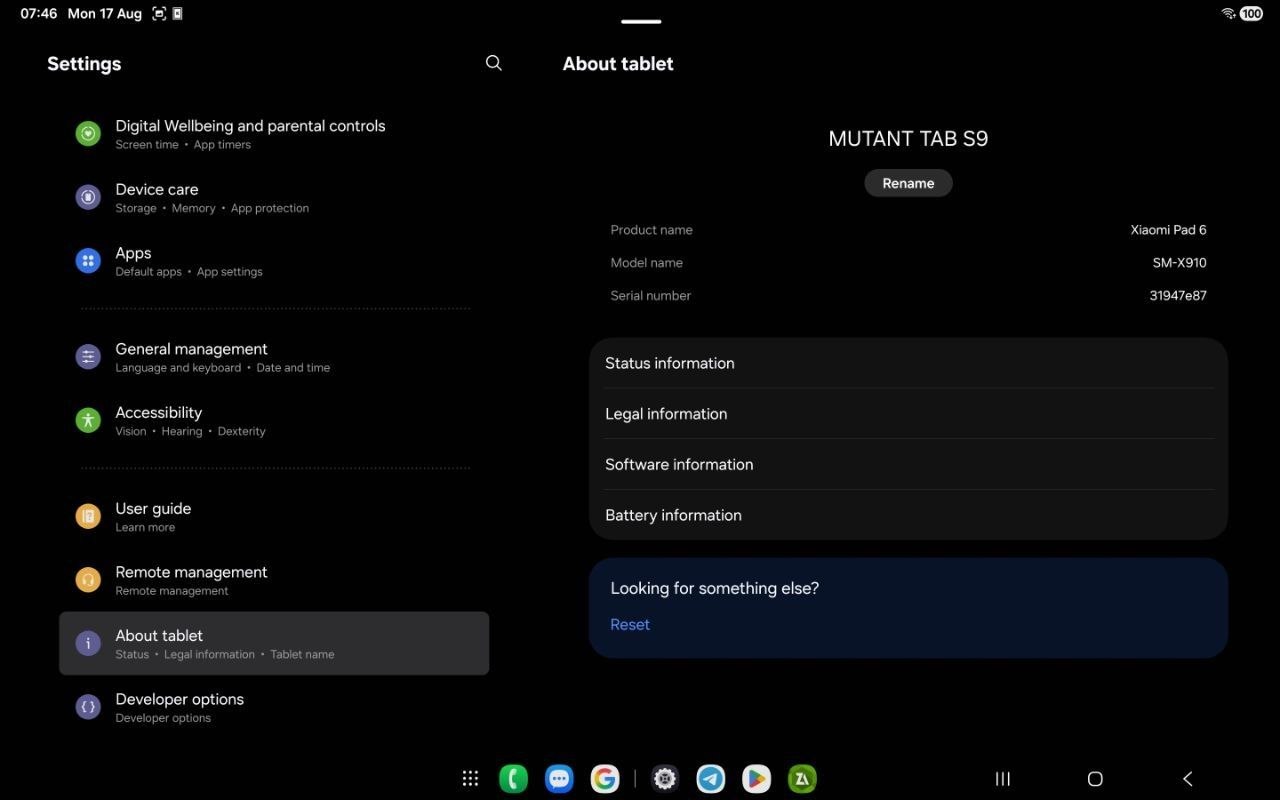The width and height of the screenshot is (1280, 800).
Task: Tap the top center drag handle
Action: [641, 21]
